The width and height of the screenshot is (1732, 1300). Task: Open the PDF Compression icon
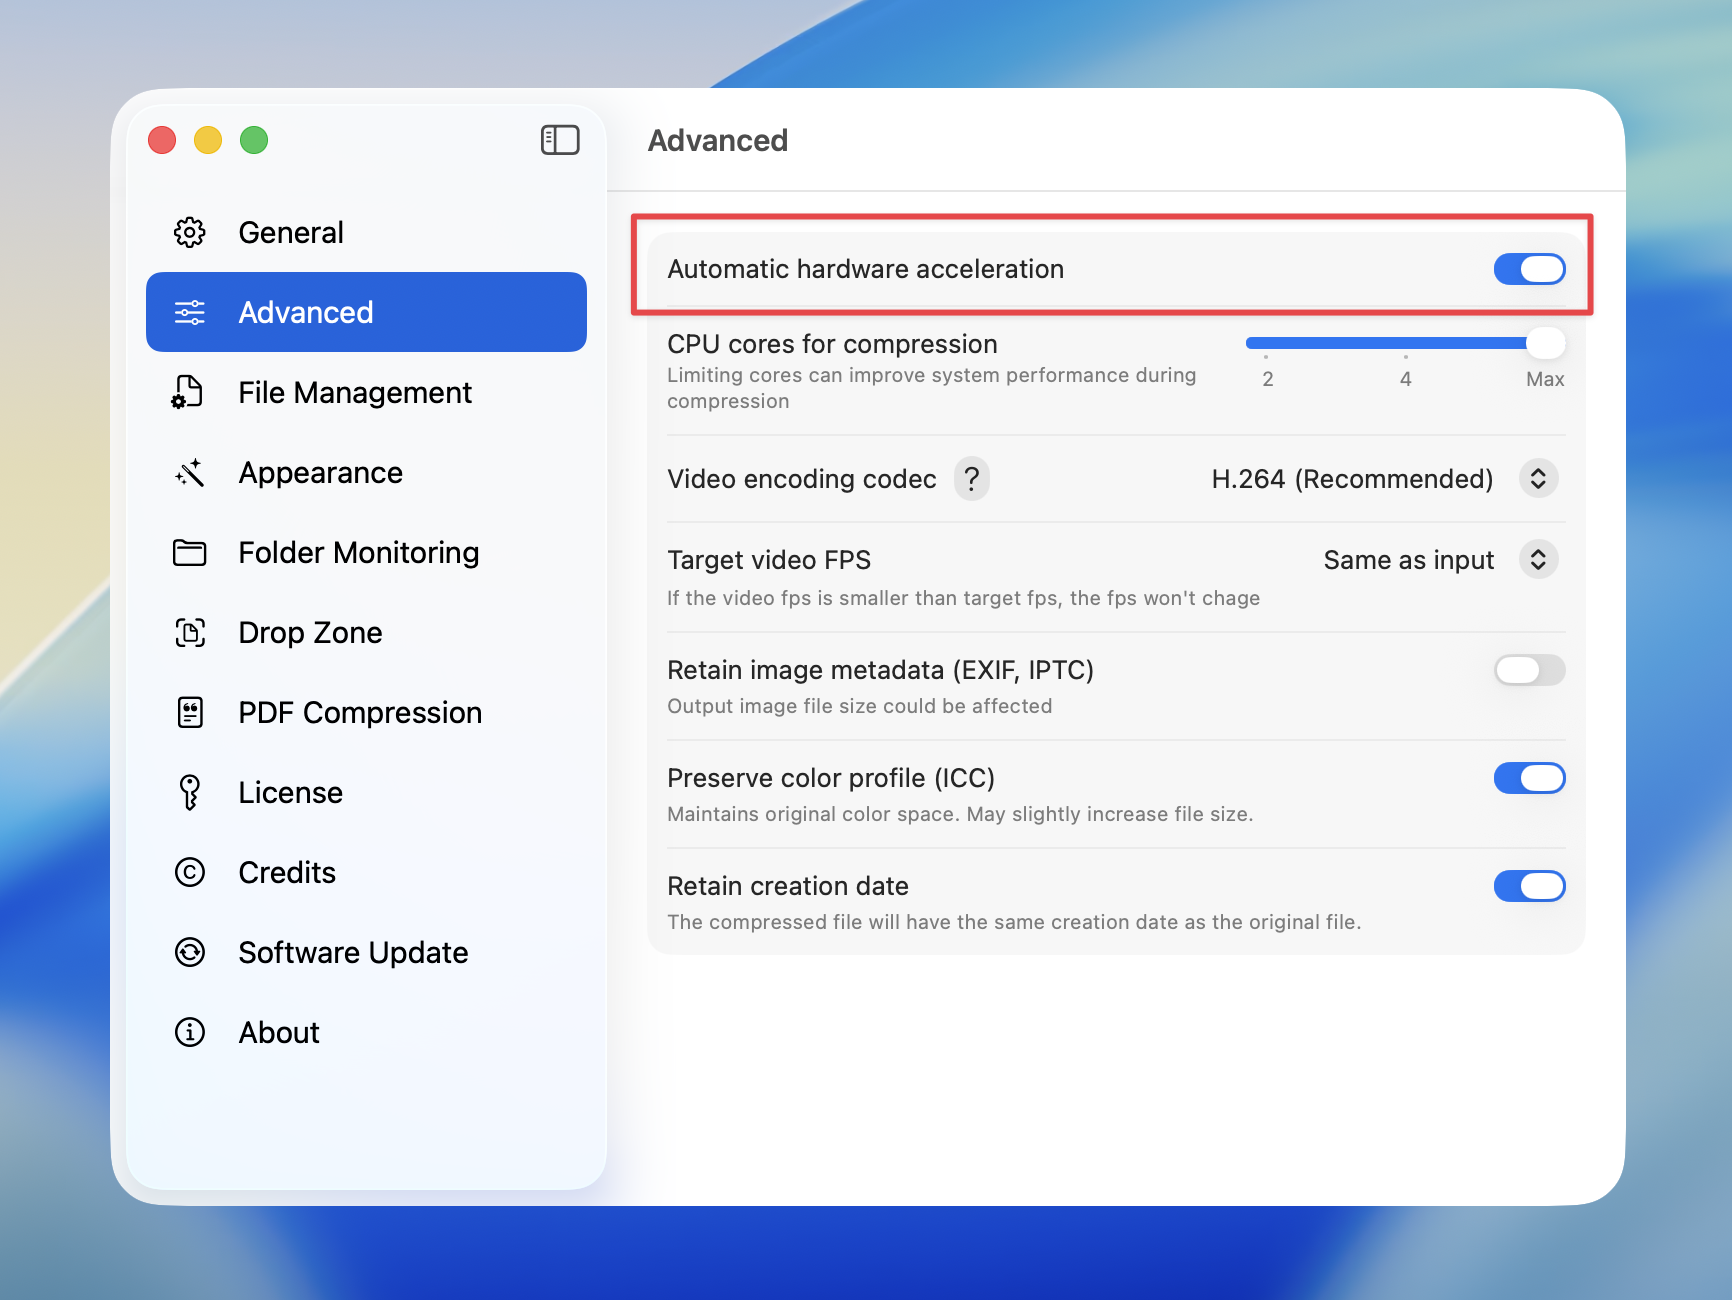(x=190, y=712)
